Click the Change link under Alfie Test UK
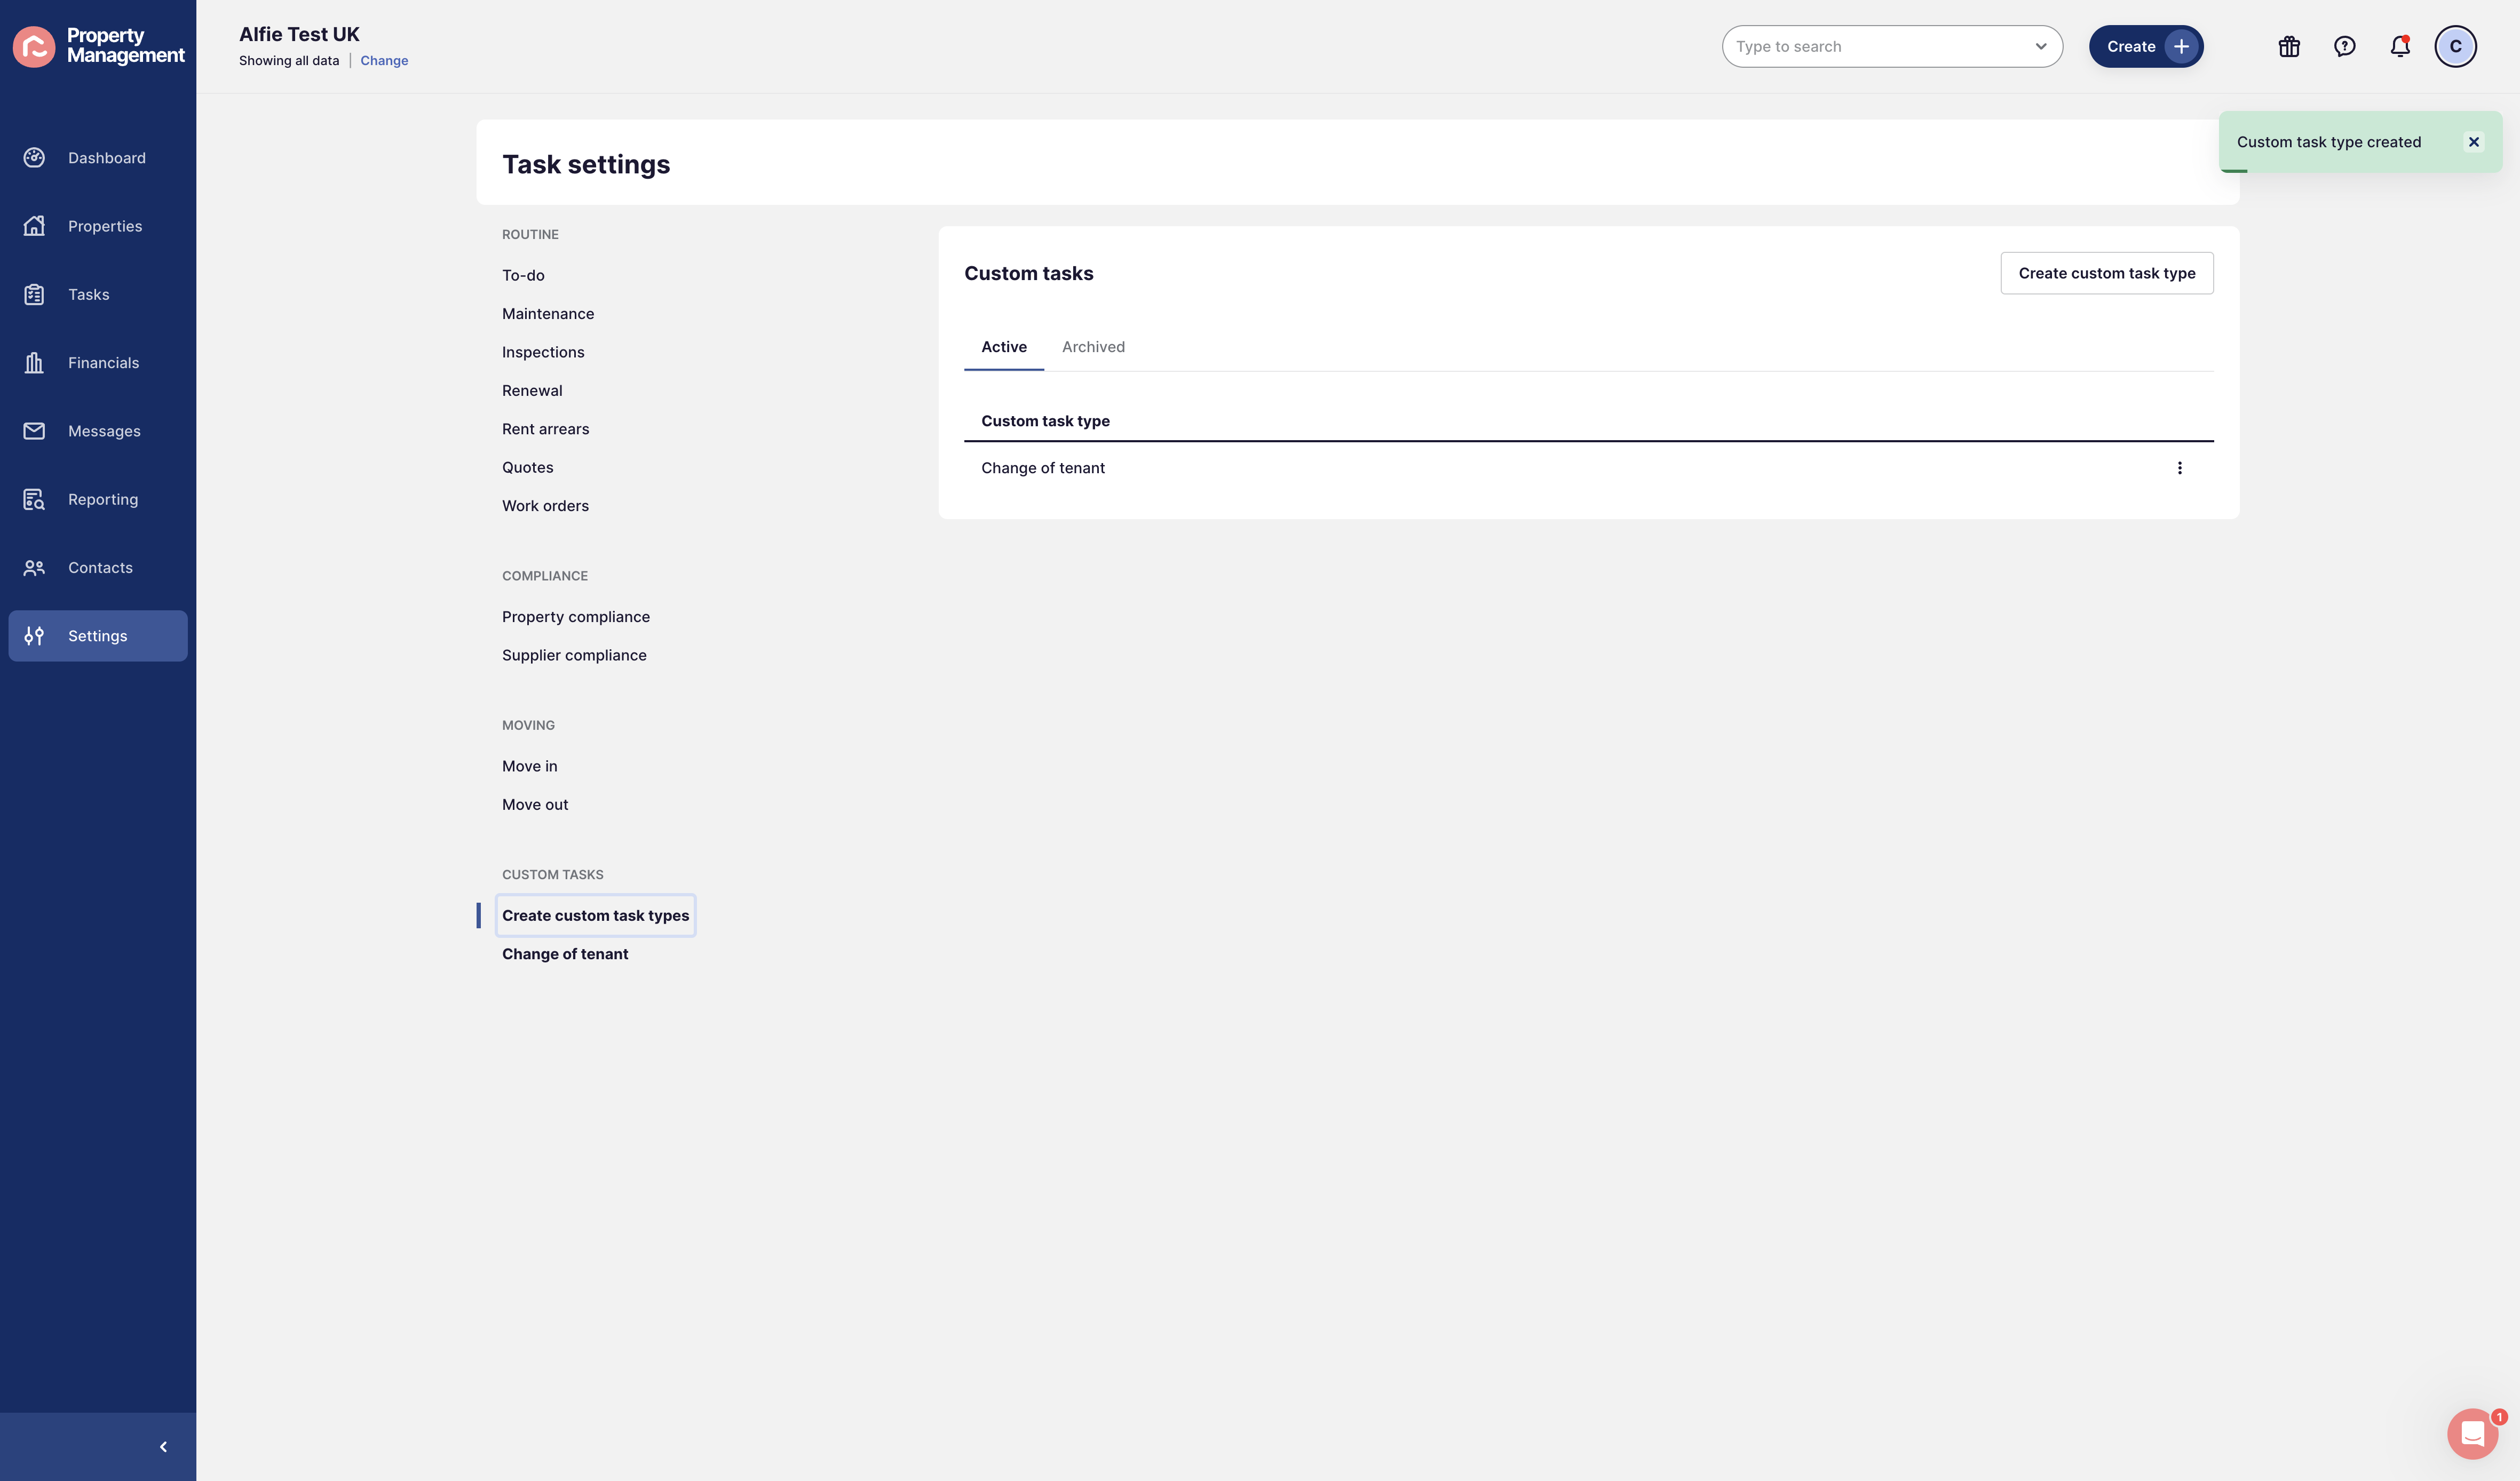 pos(384,61)
